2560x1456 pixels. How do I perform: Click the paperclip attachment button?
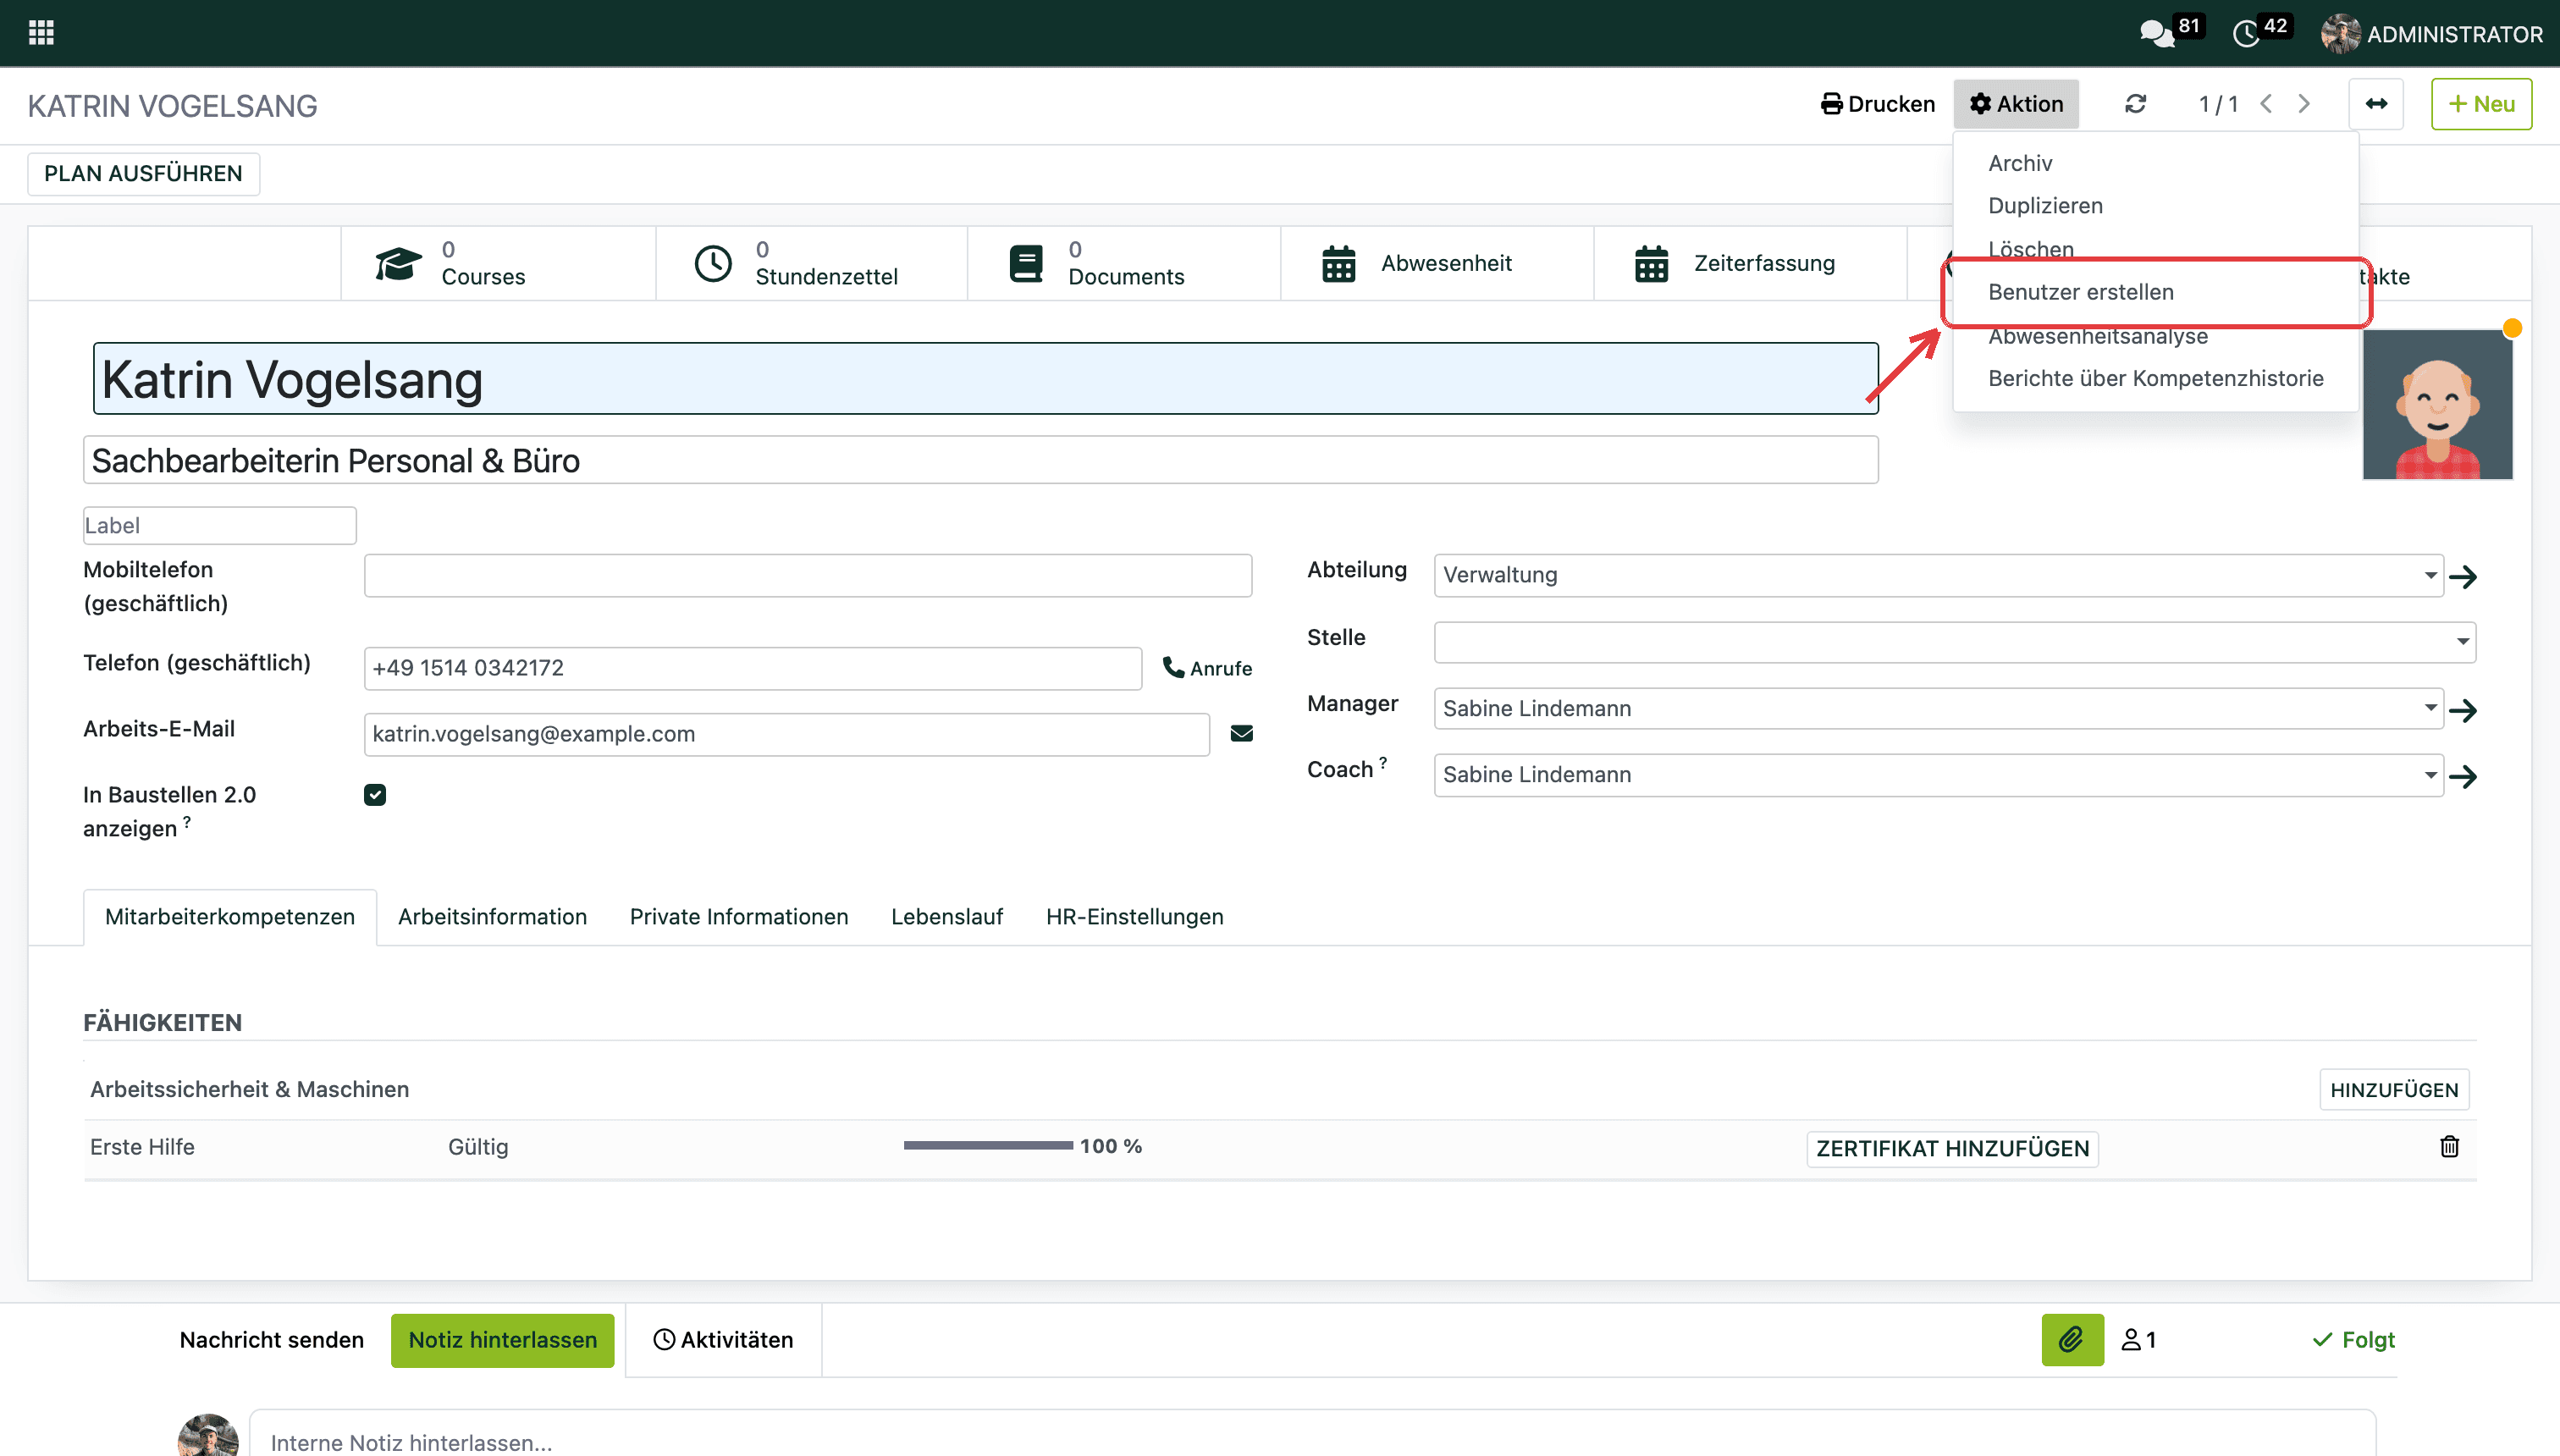(x=2072, y=1340)
